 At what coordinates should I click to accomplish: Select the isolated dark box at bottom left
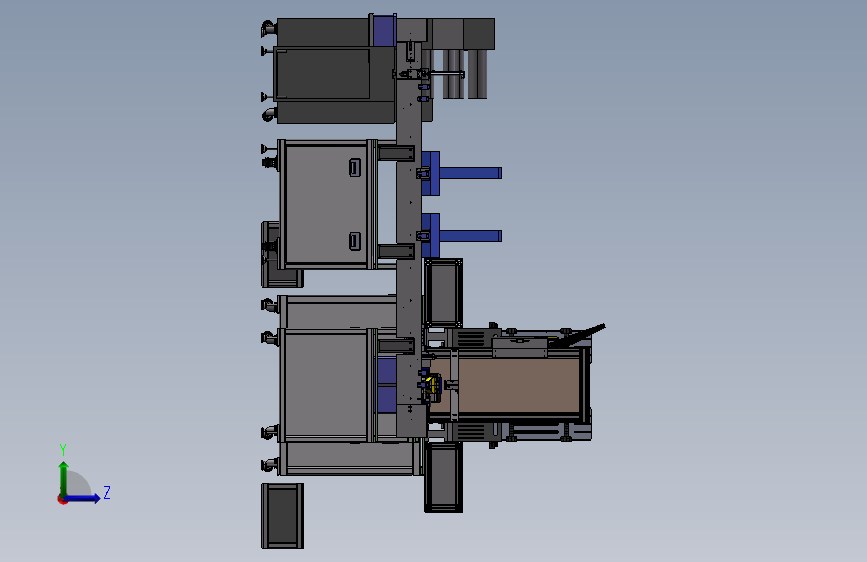click(283, 516)
